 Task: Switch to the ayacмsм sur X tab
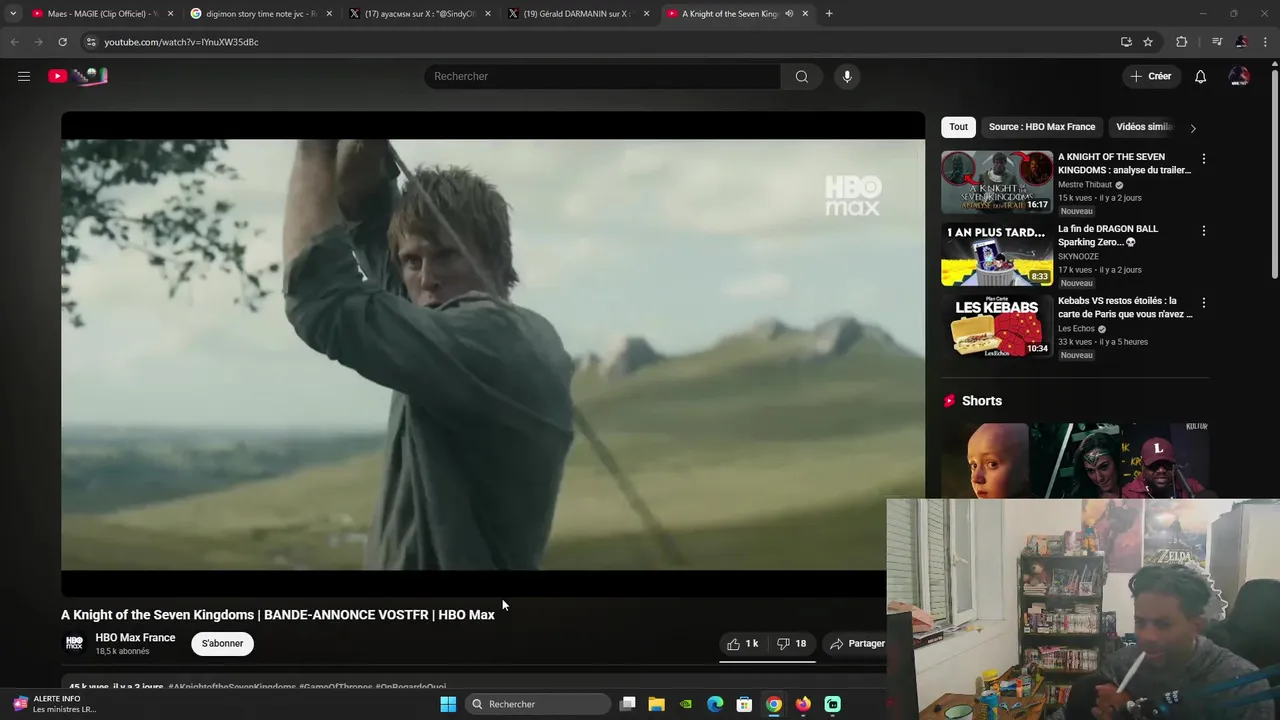click(x=420, y=14)
